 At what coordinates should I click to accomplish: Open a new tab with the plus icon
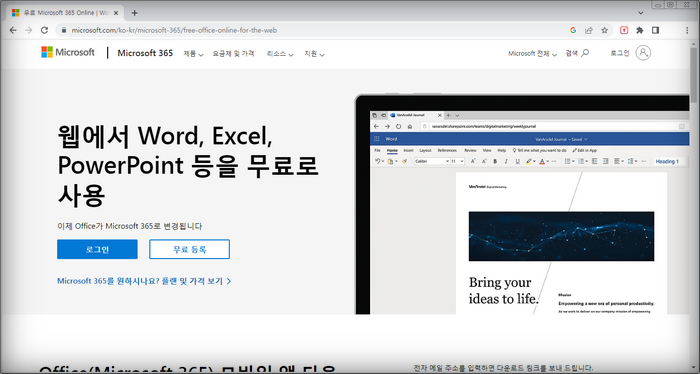pyautogui.click(x=134, y=13)
